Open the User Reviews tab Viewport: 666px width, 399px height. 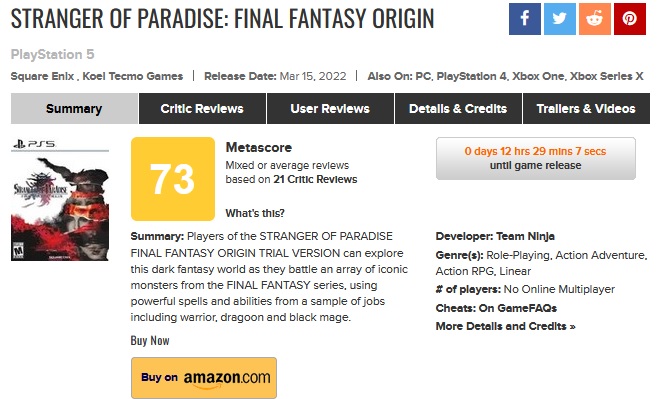[x=330, y=109]
